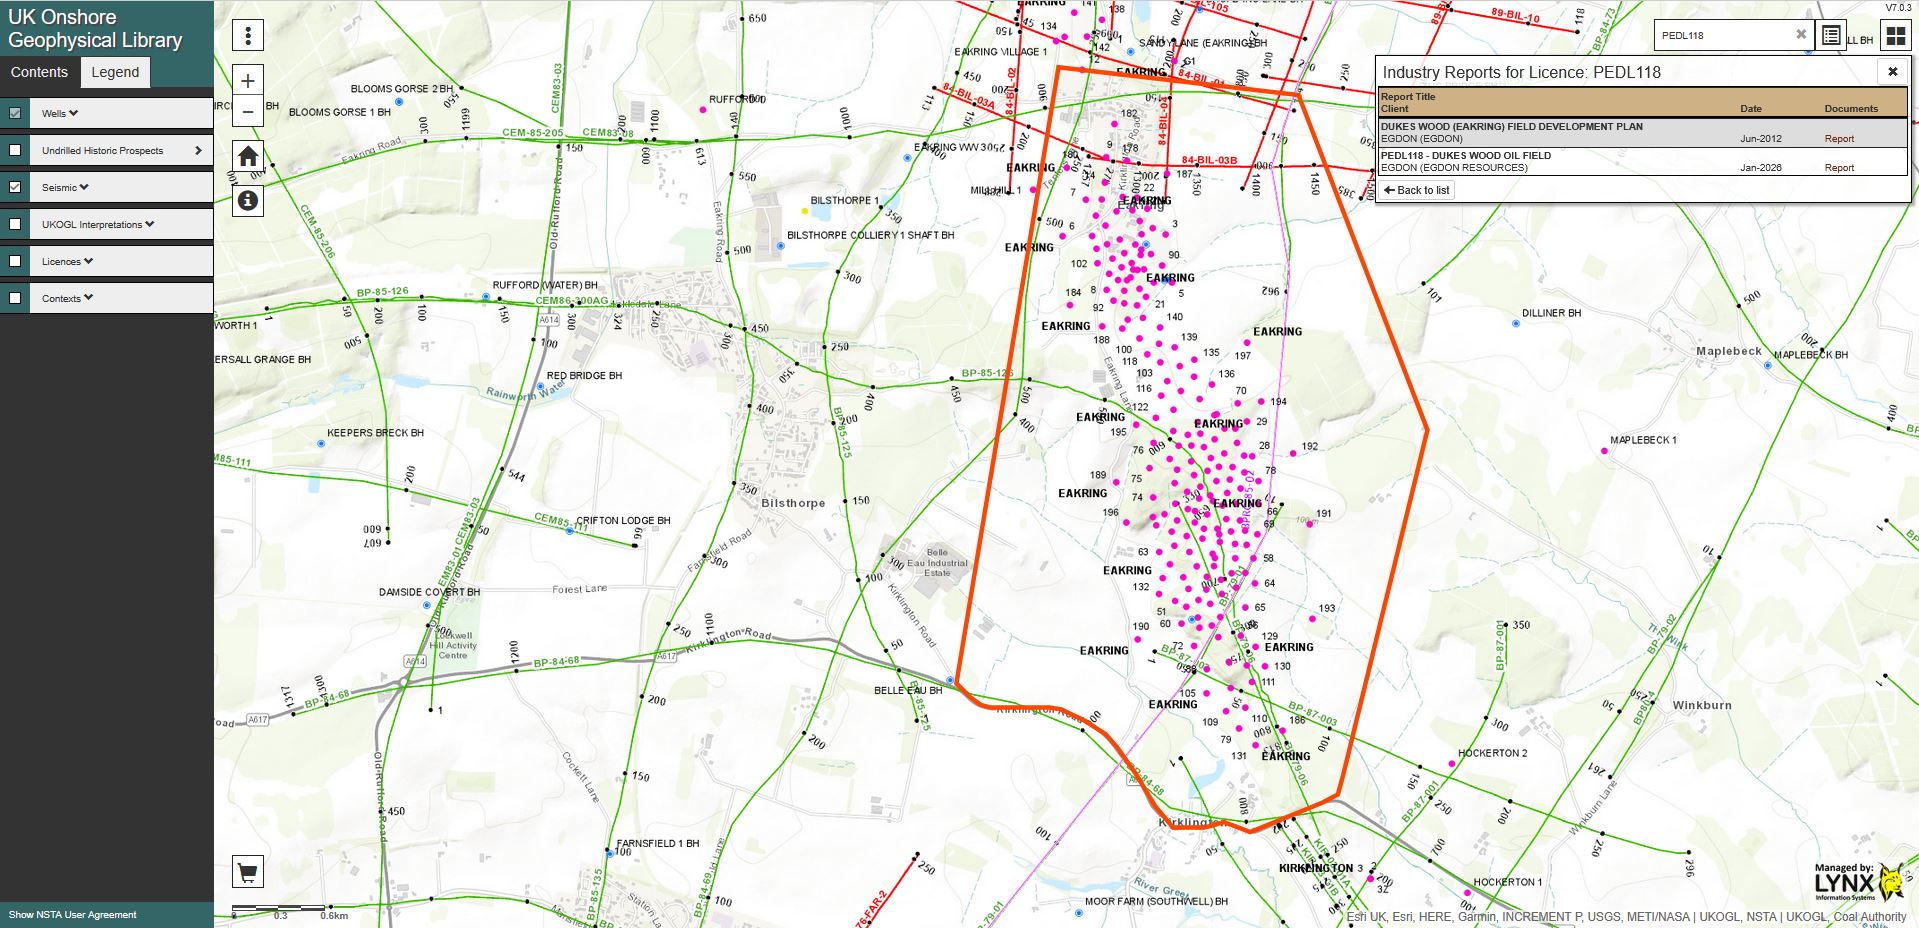Screen dimensions: 1919x928
Task: Open the results list icon
Action: point(1831,36)
